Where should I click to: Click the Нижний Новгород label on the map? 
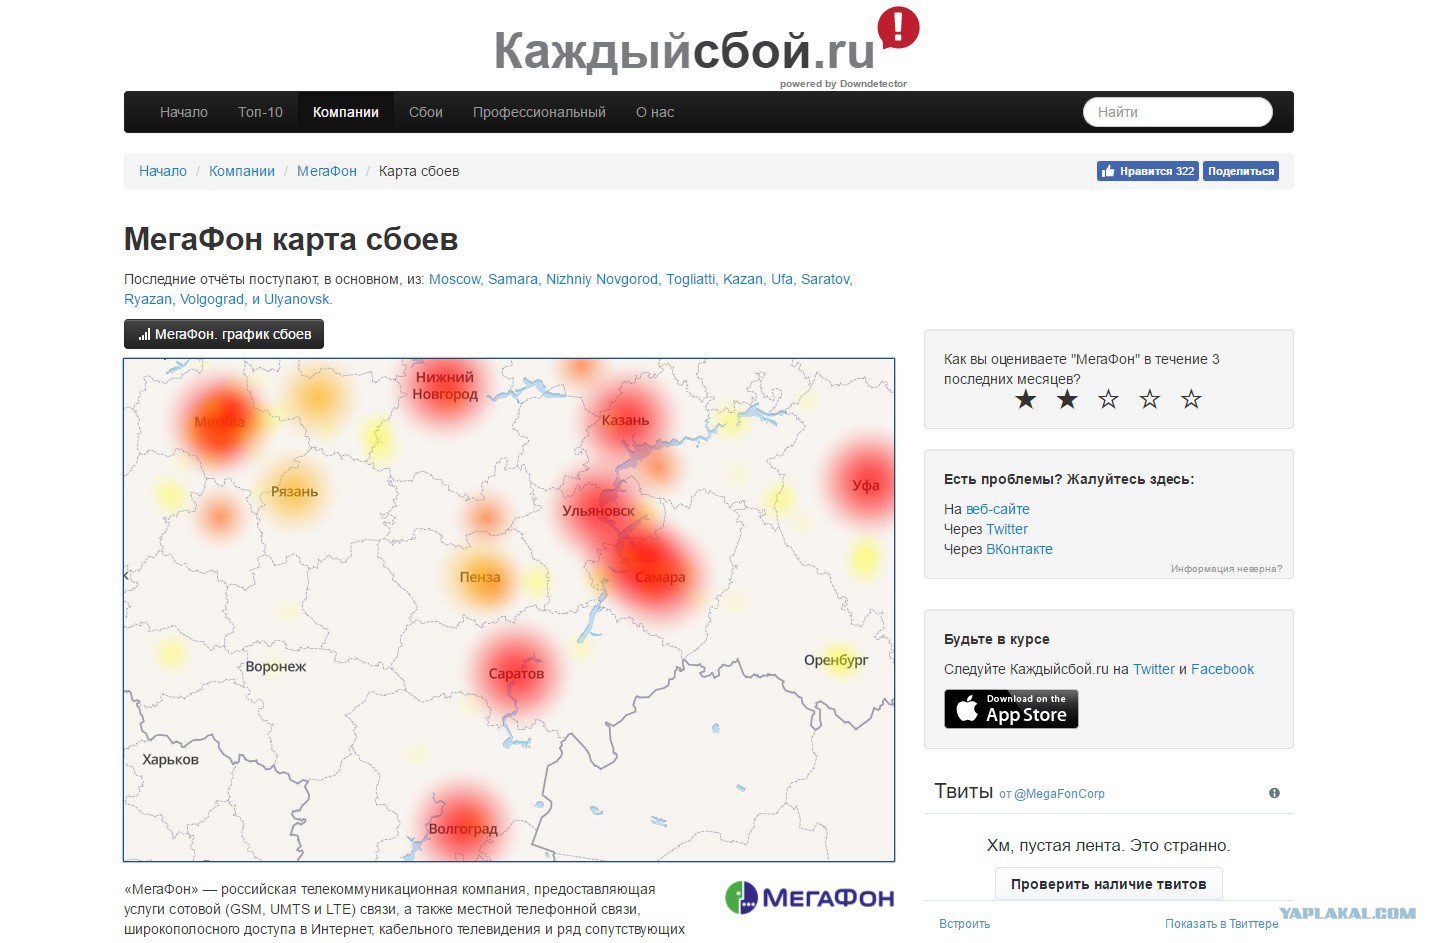tap(445, 386)
